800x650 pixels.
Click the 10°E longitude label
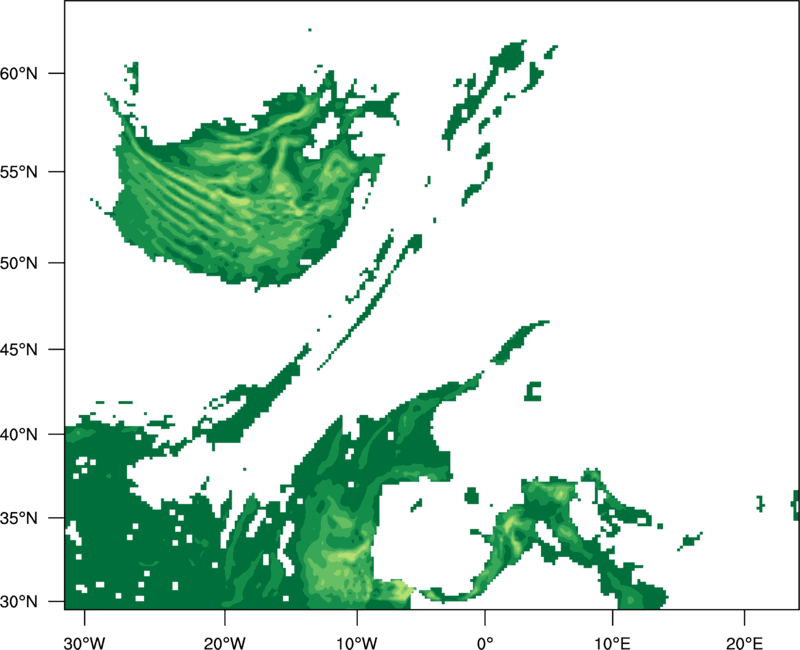pyautogui.click(x=612, y=643)
